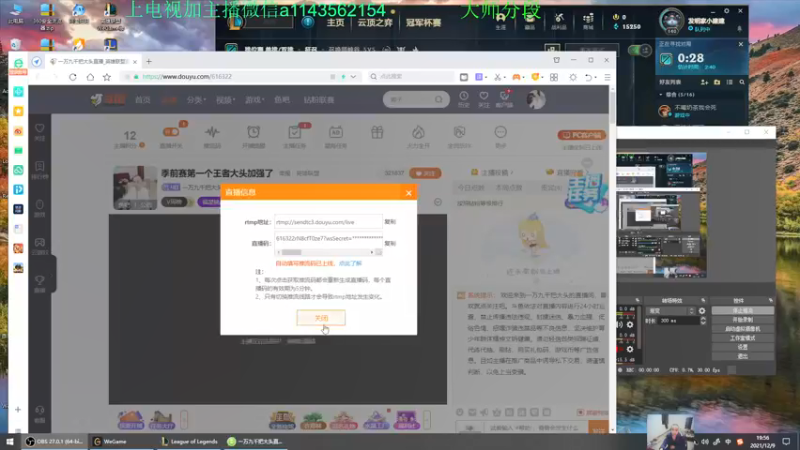Open the gift box icon in streamer toolbar
Image resolution: width=800 pixels, height=450 pixels.
[377, 132]
